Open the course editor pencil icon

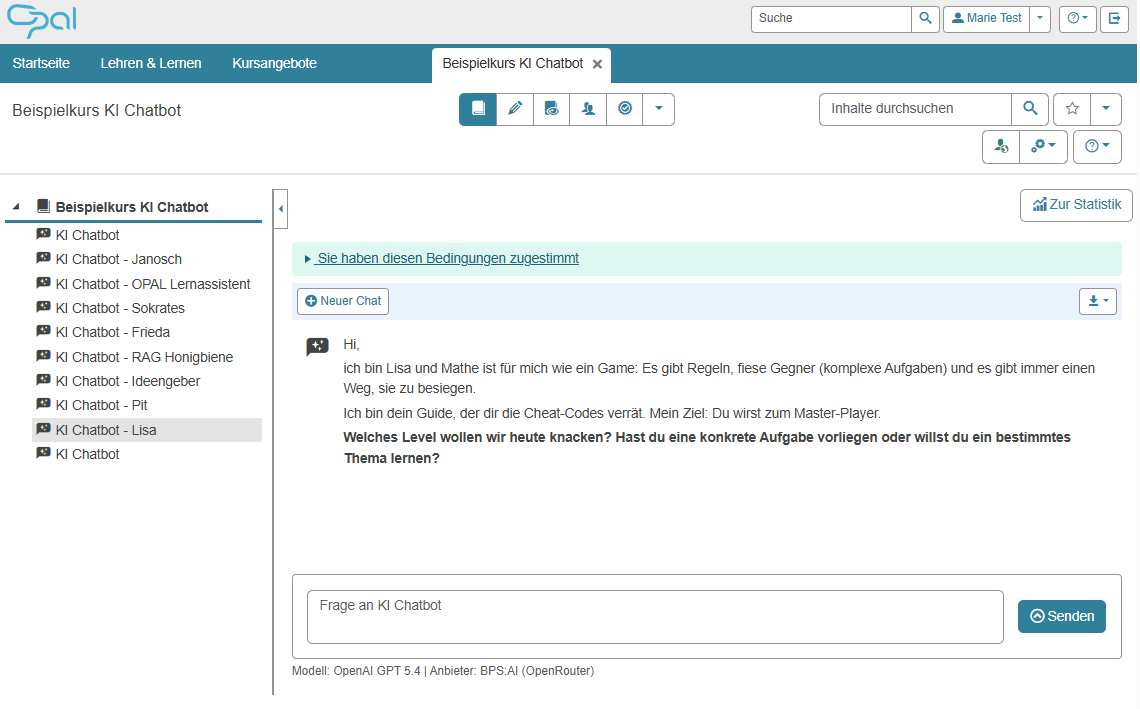click(515, 109)
